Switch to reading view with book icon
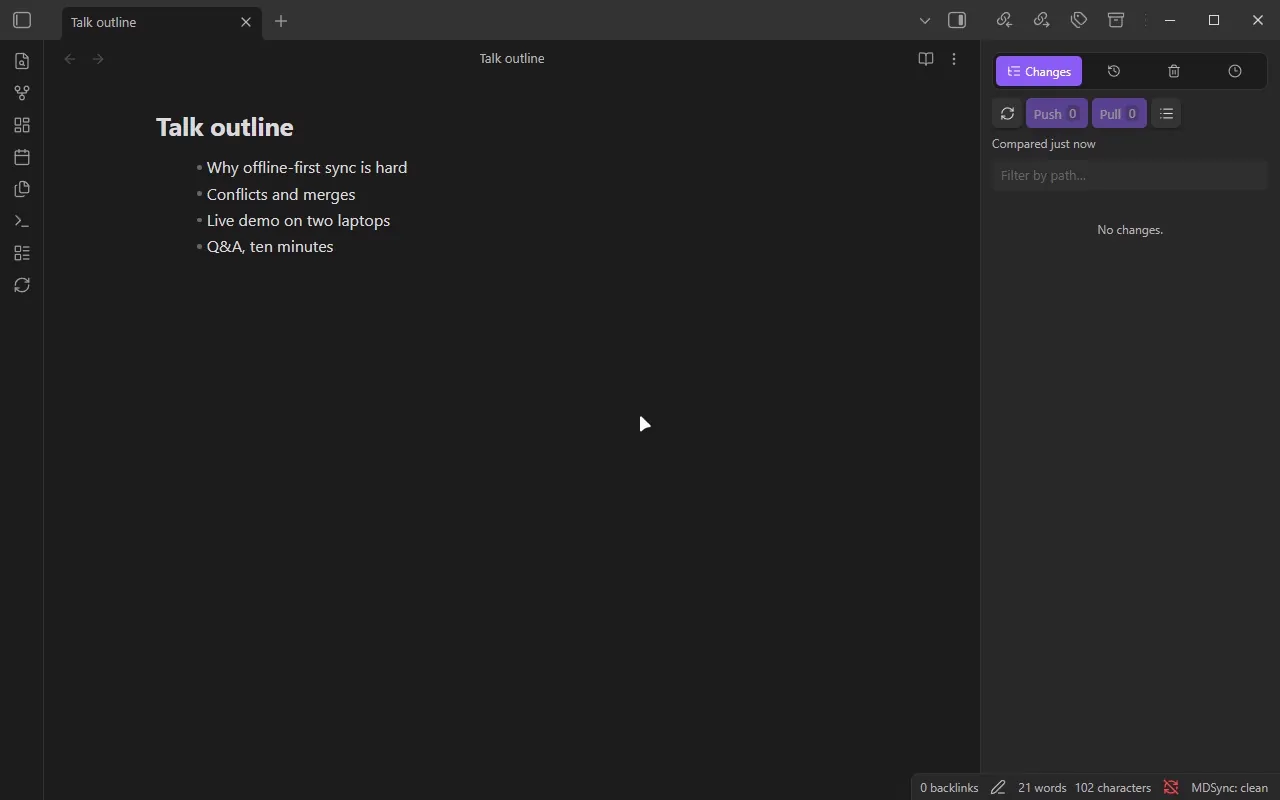The width and height of the screenshot is (1280, 800). pos(926,59)
